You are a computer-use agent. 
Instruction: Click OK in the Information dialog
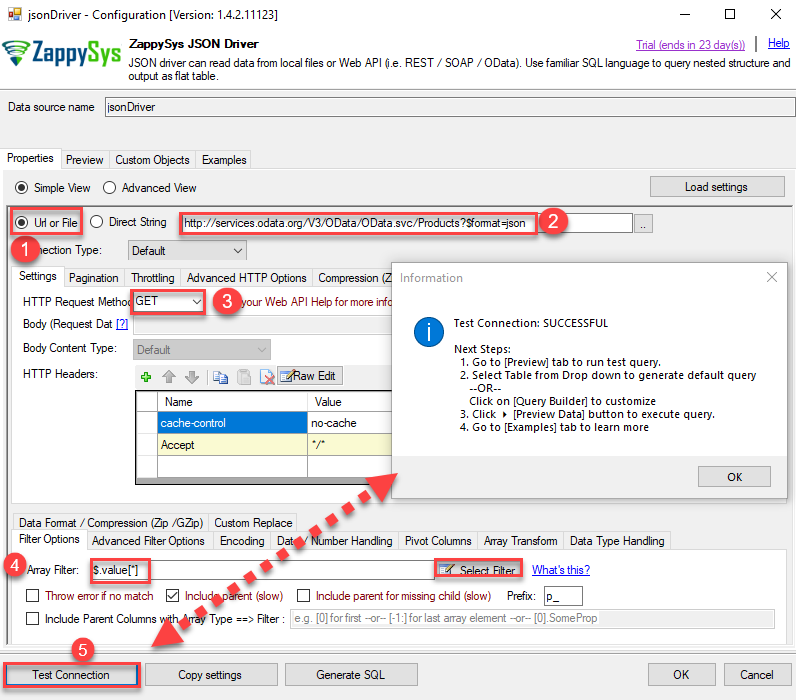tap(734, 477)
